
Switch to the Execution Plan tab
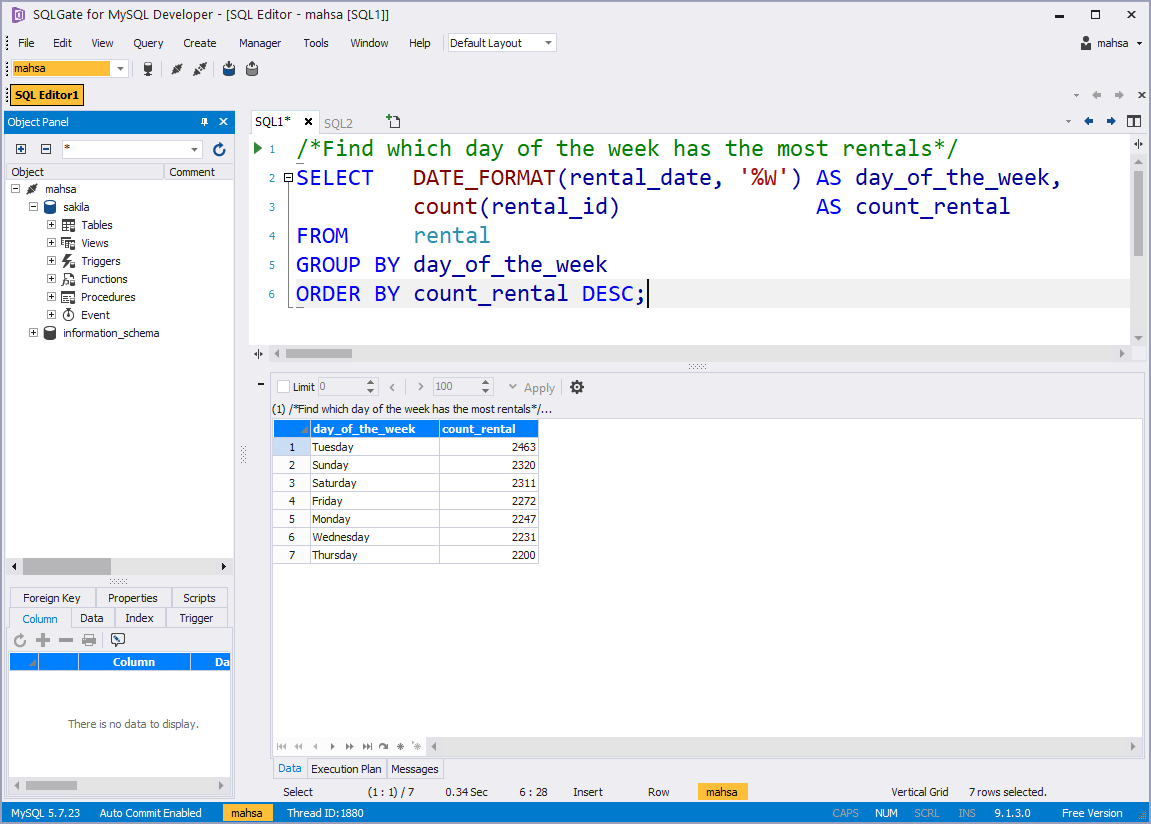(x=346, y=769)
